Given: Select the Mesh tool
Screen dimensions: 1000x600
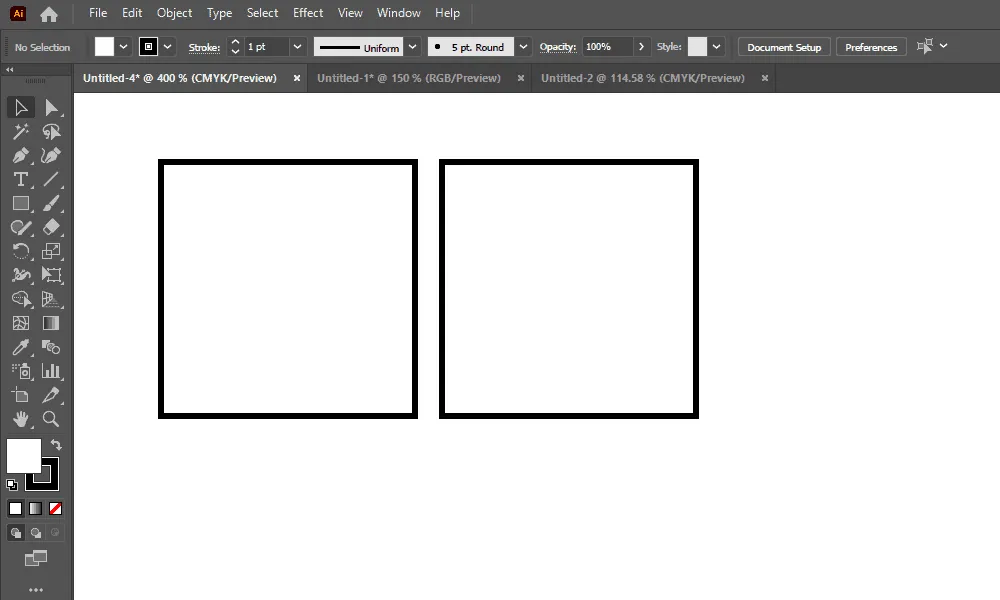Looking at the screenshot, I should click(21, 323).
